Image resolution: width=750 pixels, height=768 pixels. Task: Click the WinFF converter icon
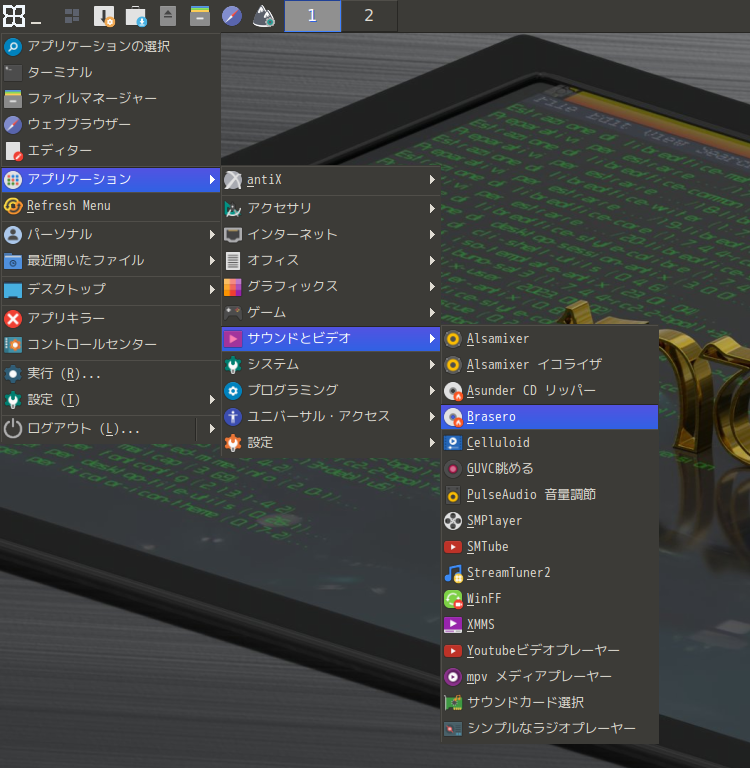click(x=453, y=599)
